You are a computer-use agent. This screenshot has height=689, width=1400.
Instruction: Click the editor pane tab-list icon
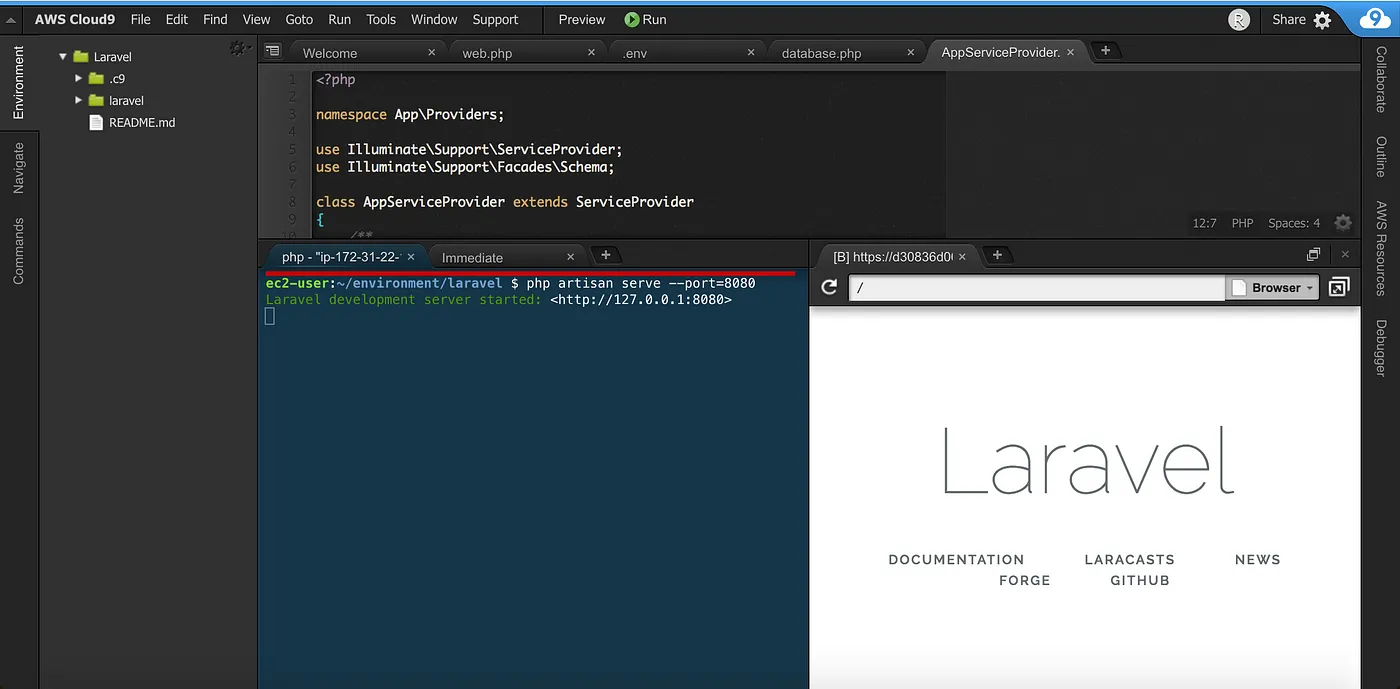coord(273,50)
